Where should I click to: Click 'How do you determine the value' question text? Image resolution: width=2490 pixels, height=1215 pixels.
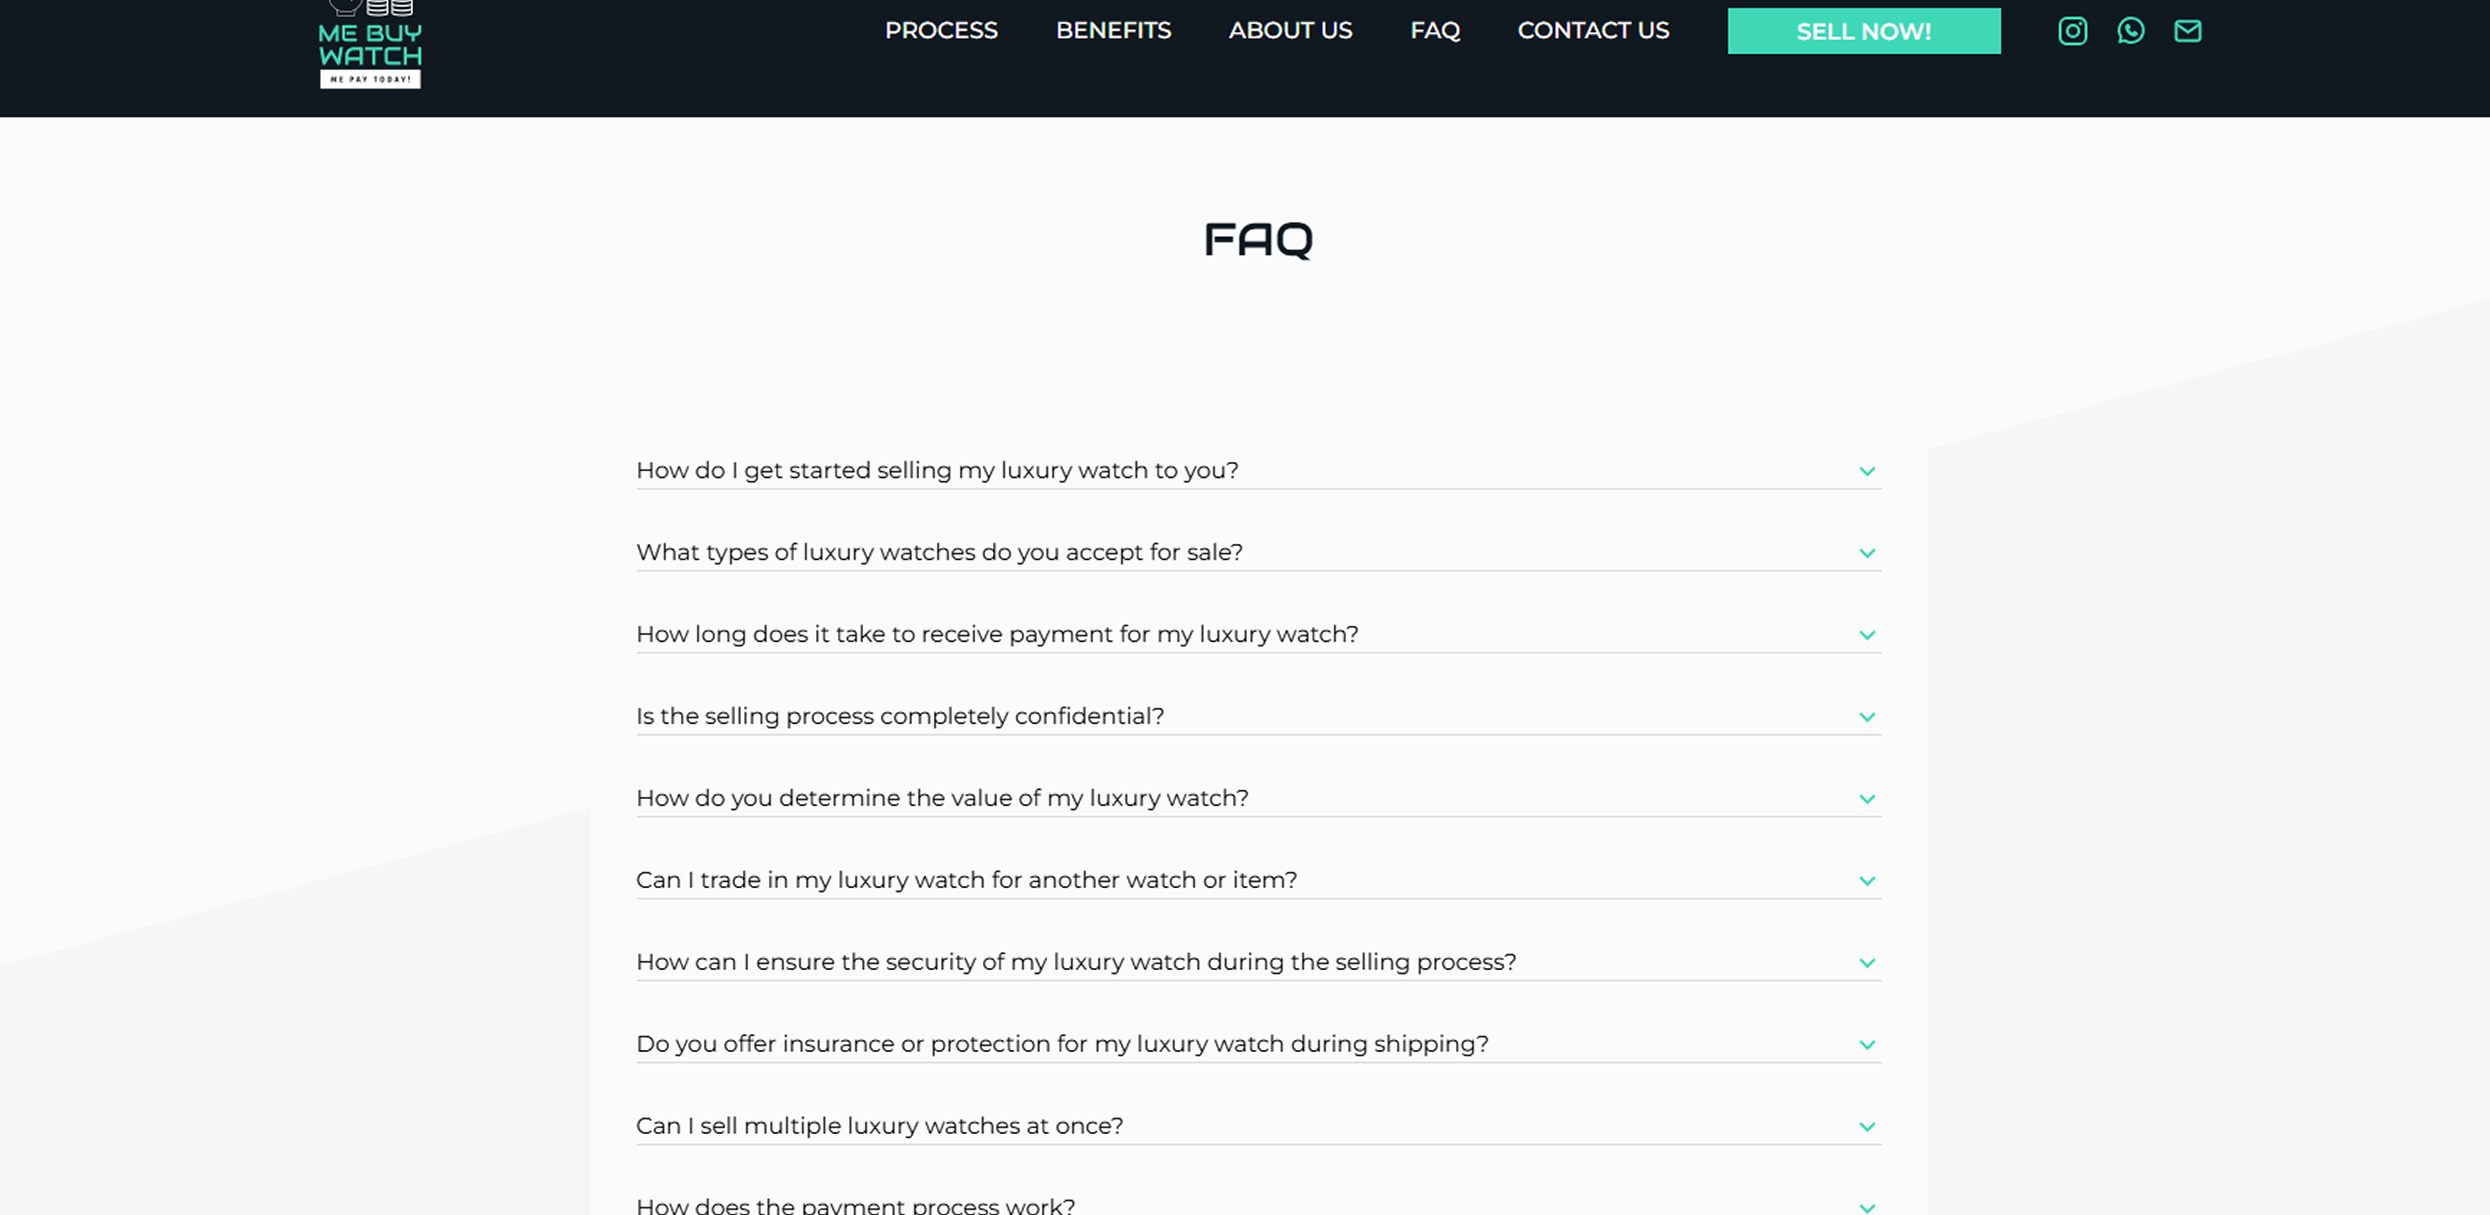942,798
